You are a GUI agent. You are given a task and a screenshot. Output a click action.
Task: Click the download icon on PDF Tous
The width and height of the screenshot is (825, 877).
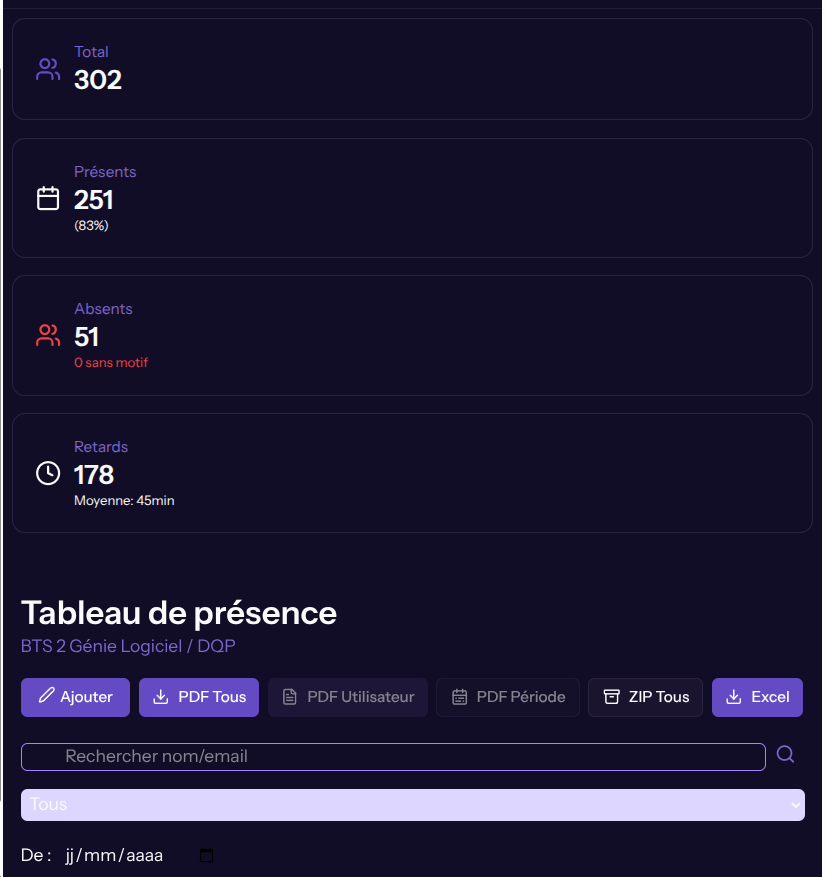[160, 697]
